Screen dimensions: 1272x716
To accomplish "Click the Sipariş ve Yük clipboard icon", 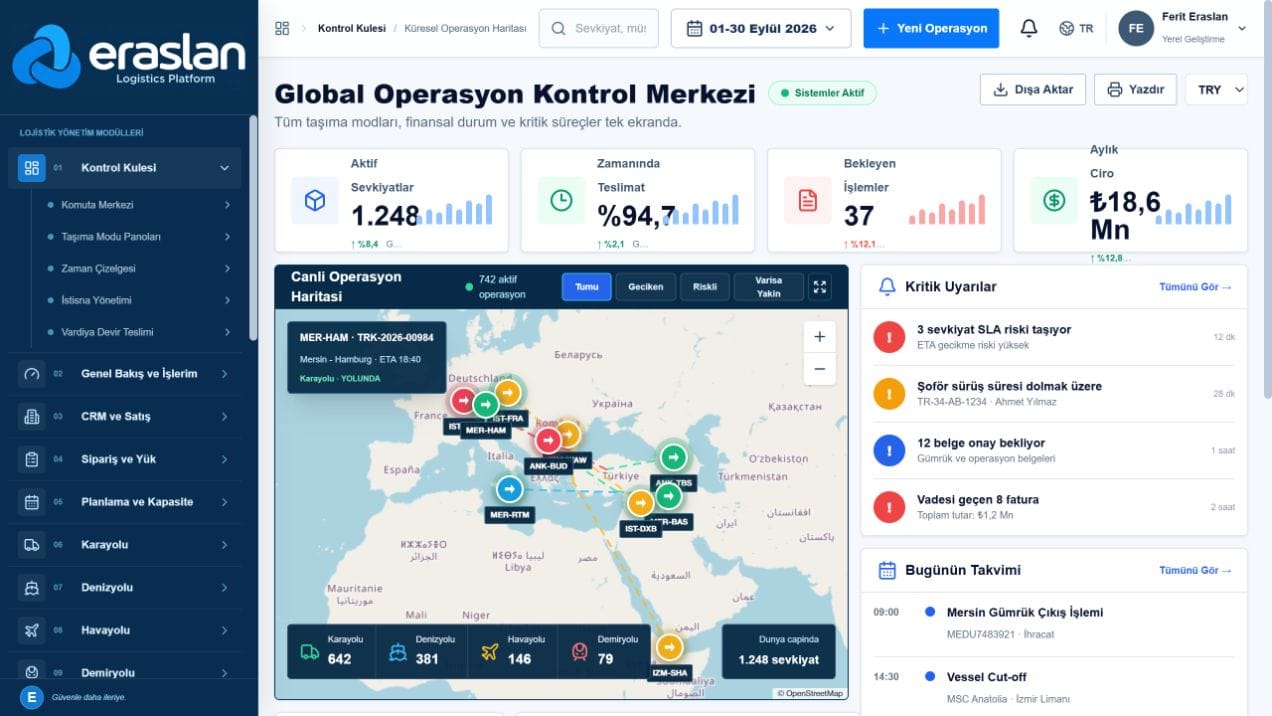I will coord(32,459).
